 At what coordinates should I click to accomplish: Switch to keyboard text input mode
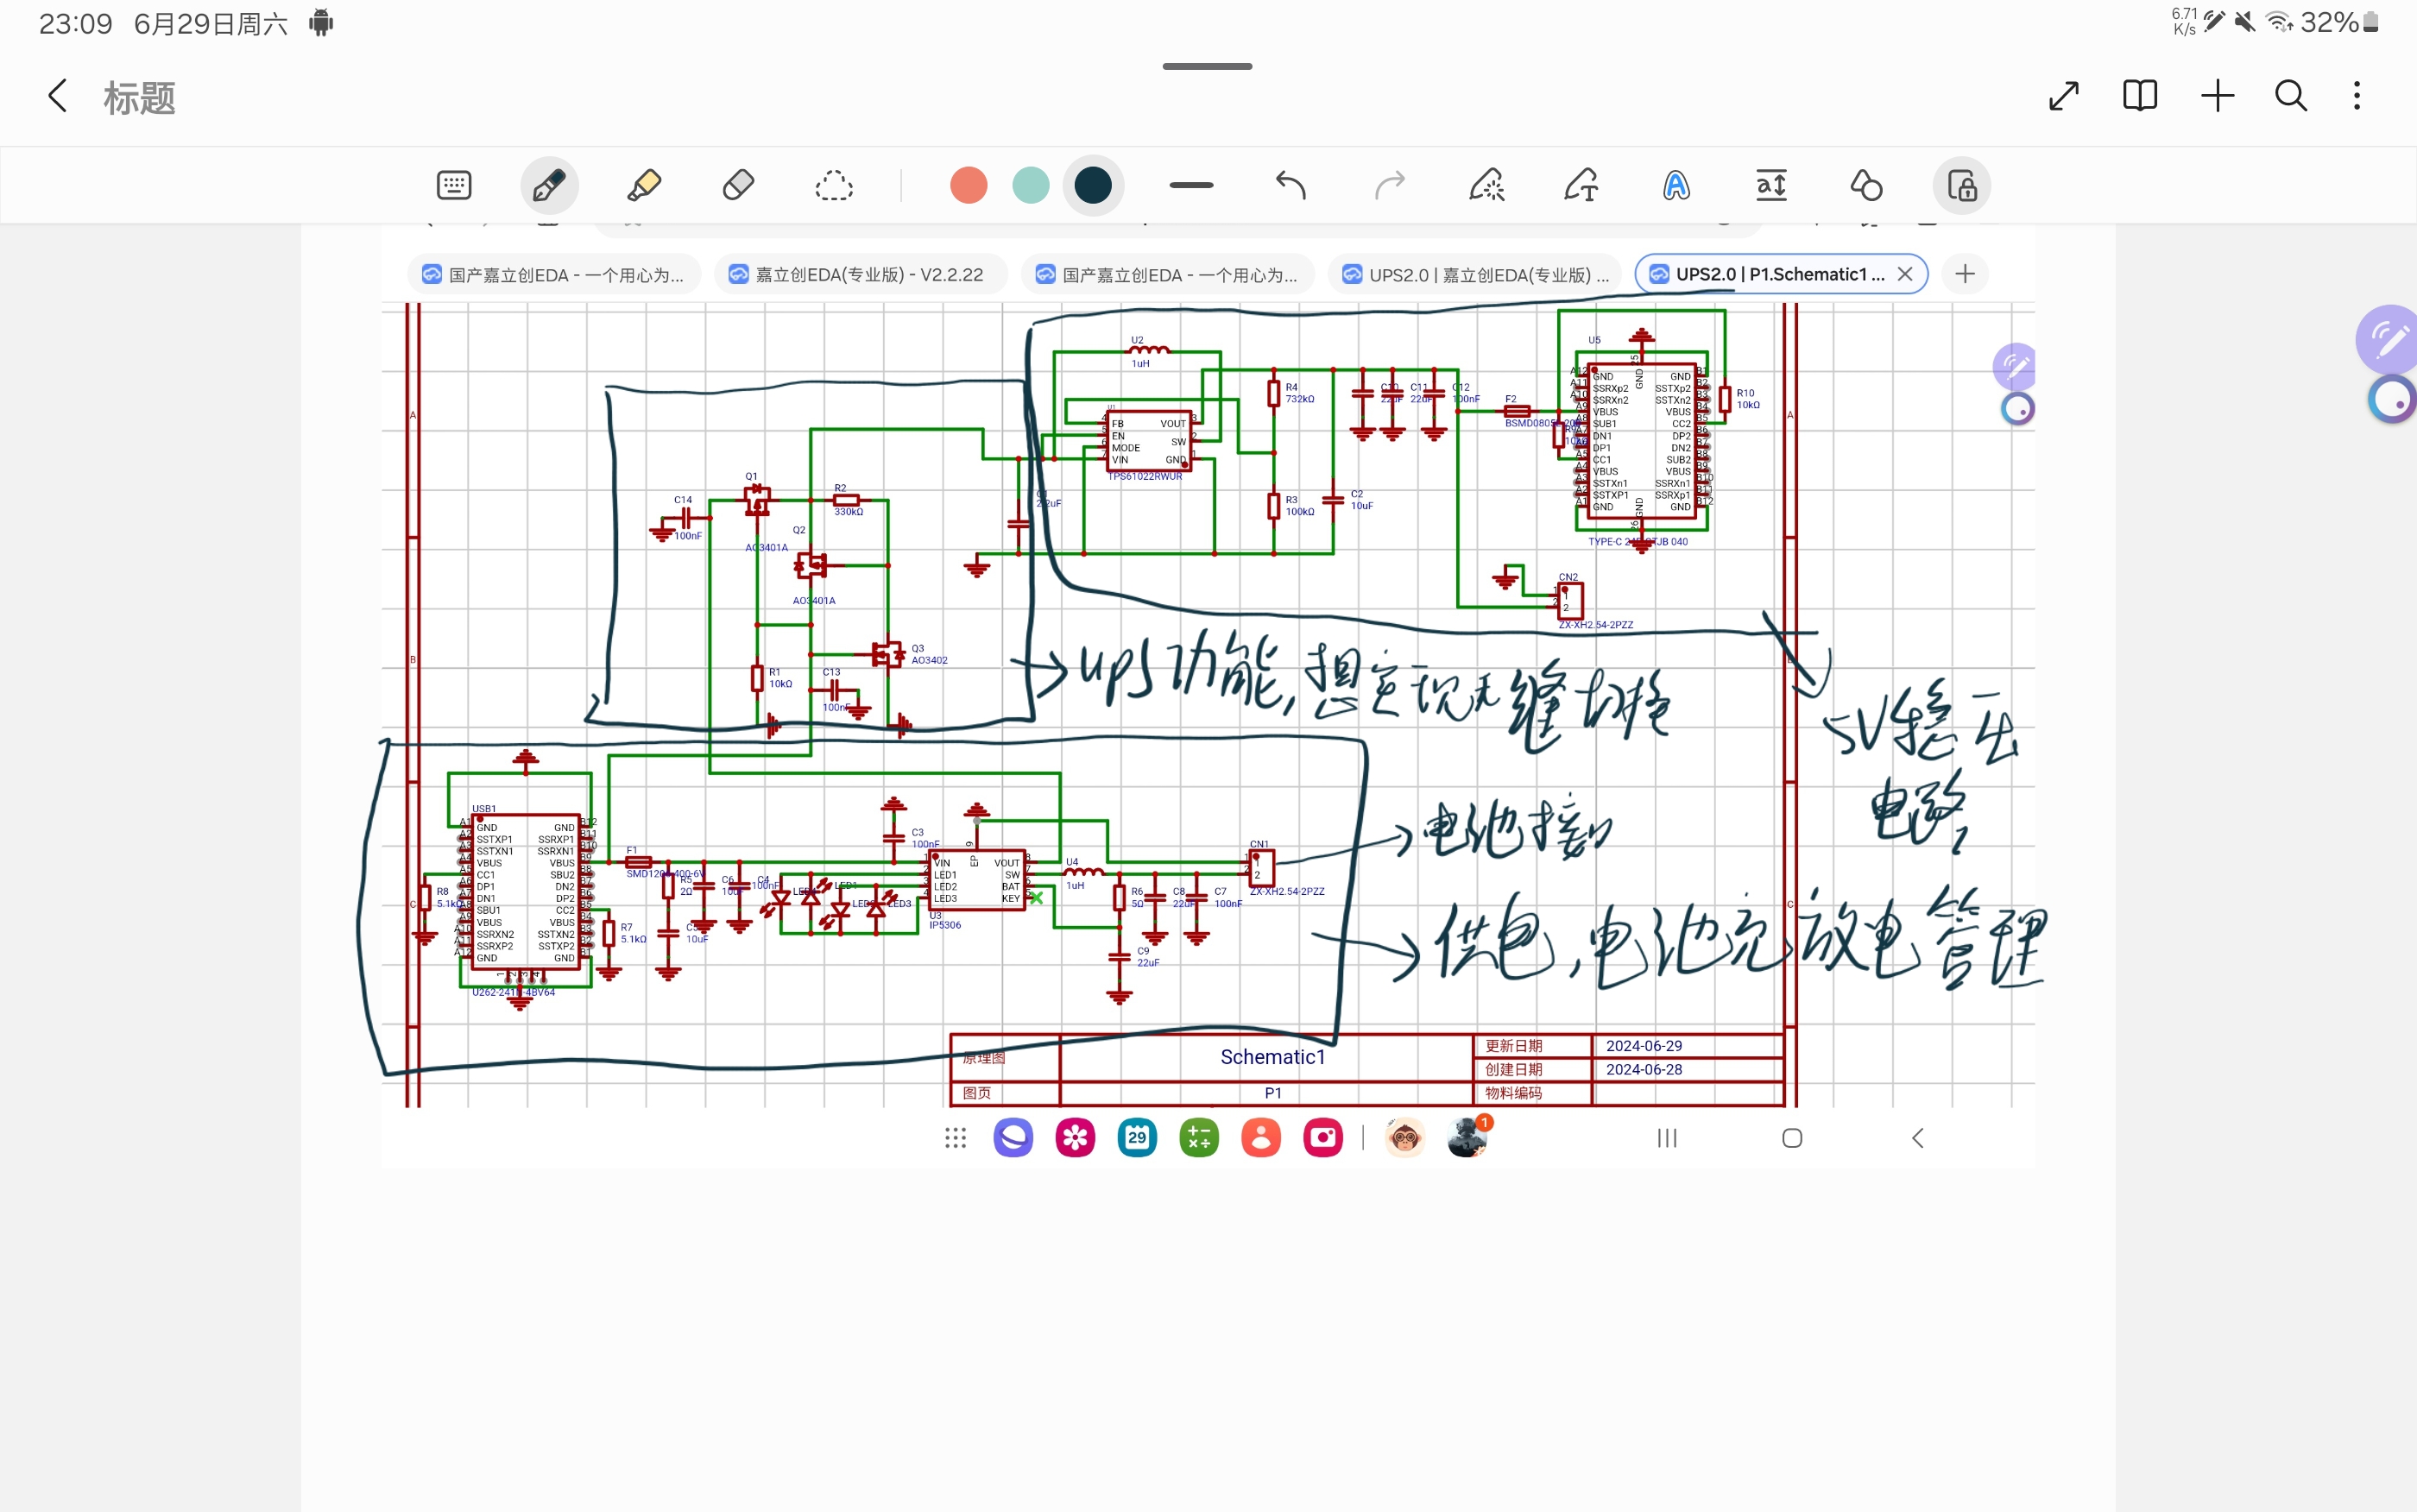[x=454, y=185]
